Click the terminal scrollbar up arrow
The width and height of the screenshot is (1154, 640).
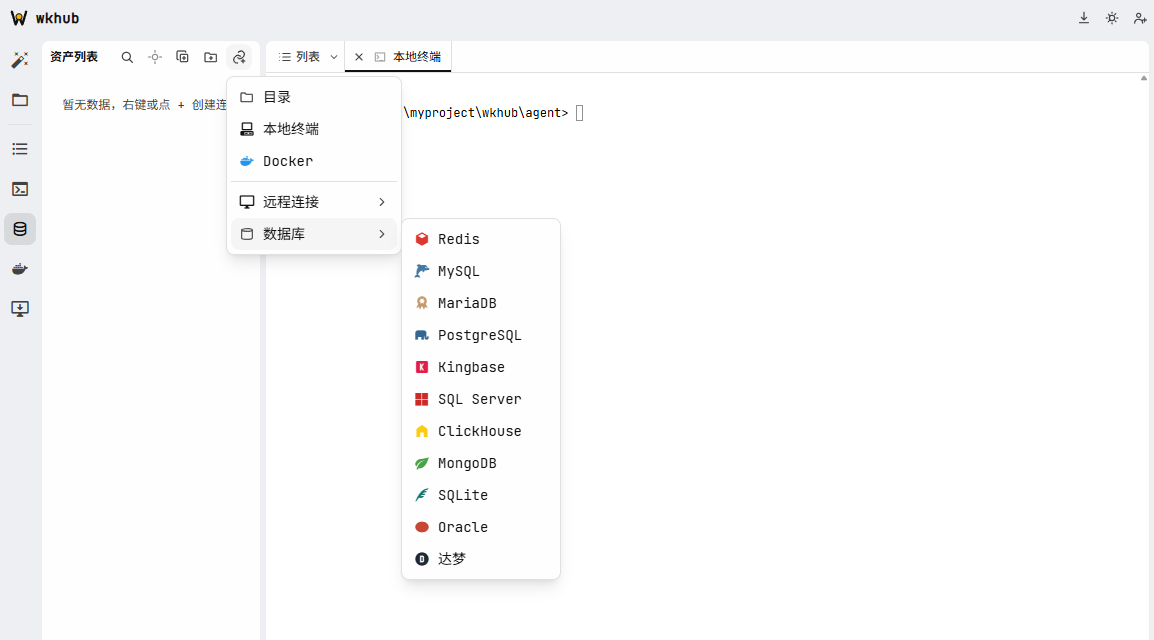1144,78
